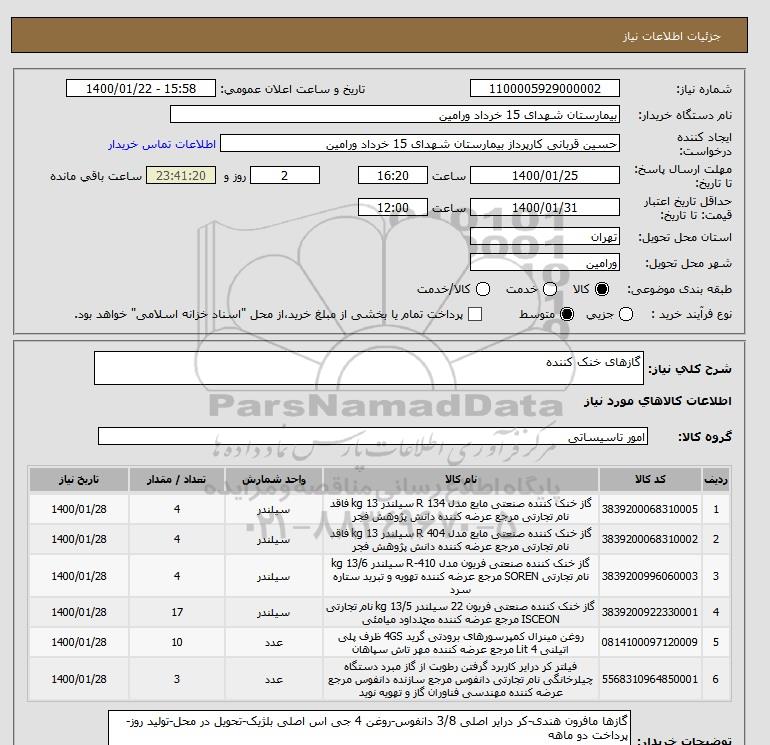Click the public announcement date field 1400/01/22 - 15:58
This screenshot has height=745, width=770.
141,89
